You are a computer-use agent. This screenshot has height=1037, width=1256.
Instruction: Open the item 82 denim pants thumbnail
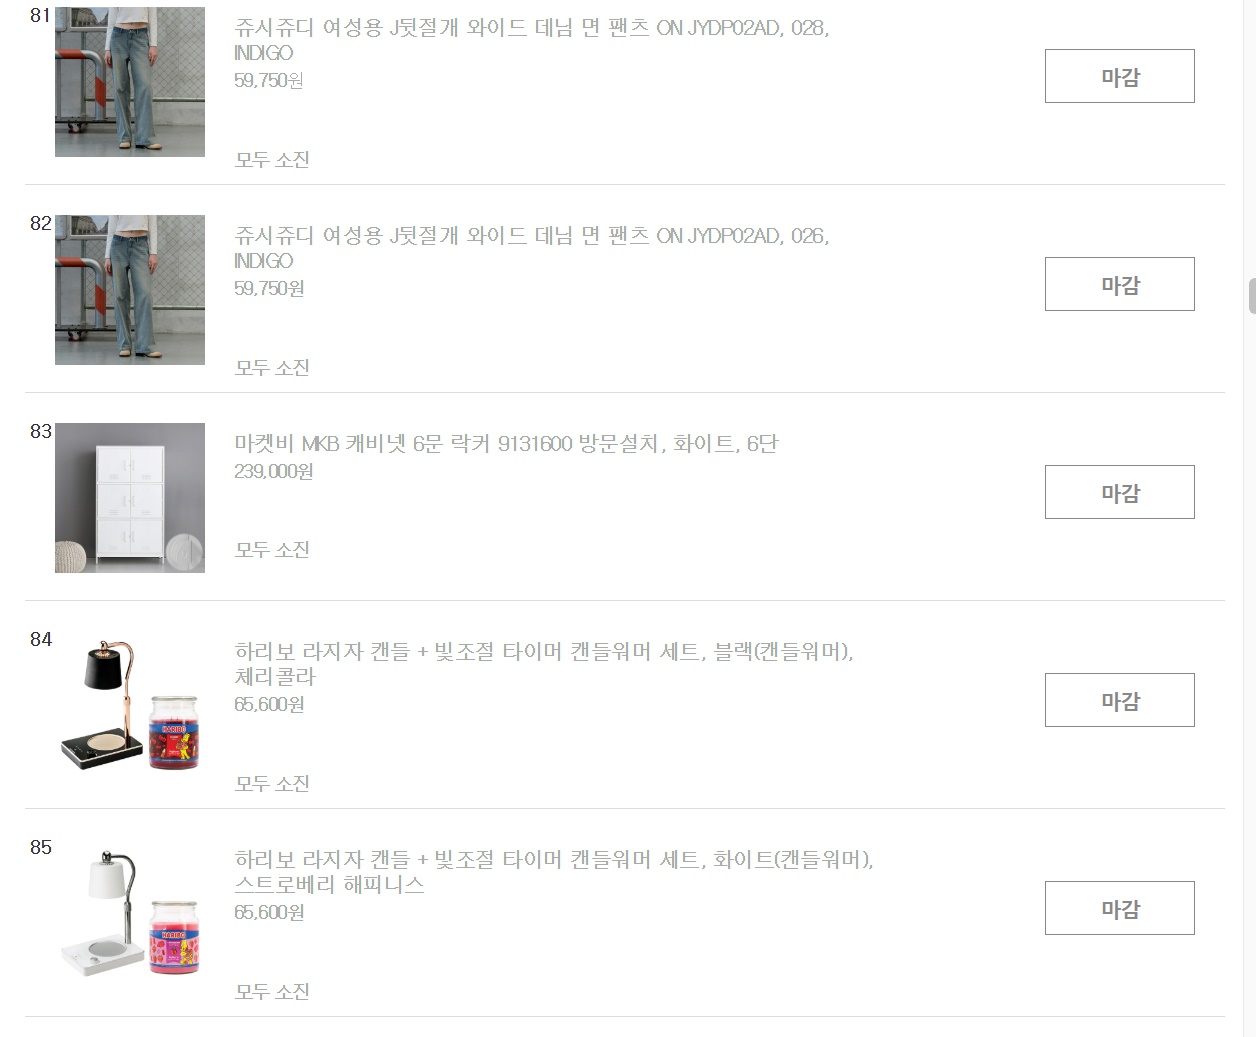point(130,290)
